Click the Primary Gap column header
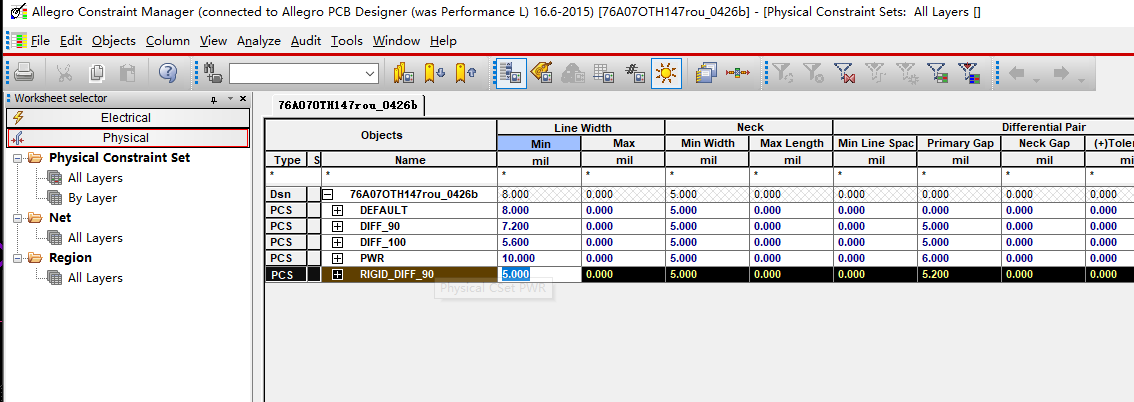Image resolution: width=1134 pixels, height=402 pixels. tap(960, 143)
